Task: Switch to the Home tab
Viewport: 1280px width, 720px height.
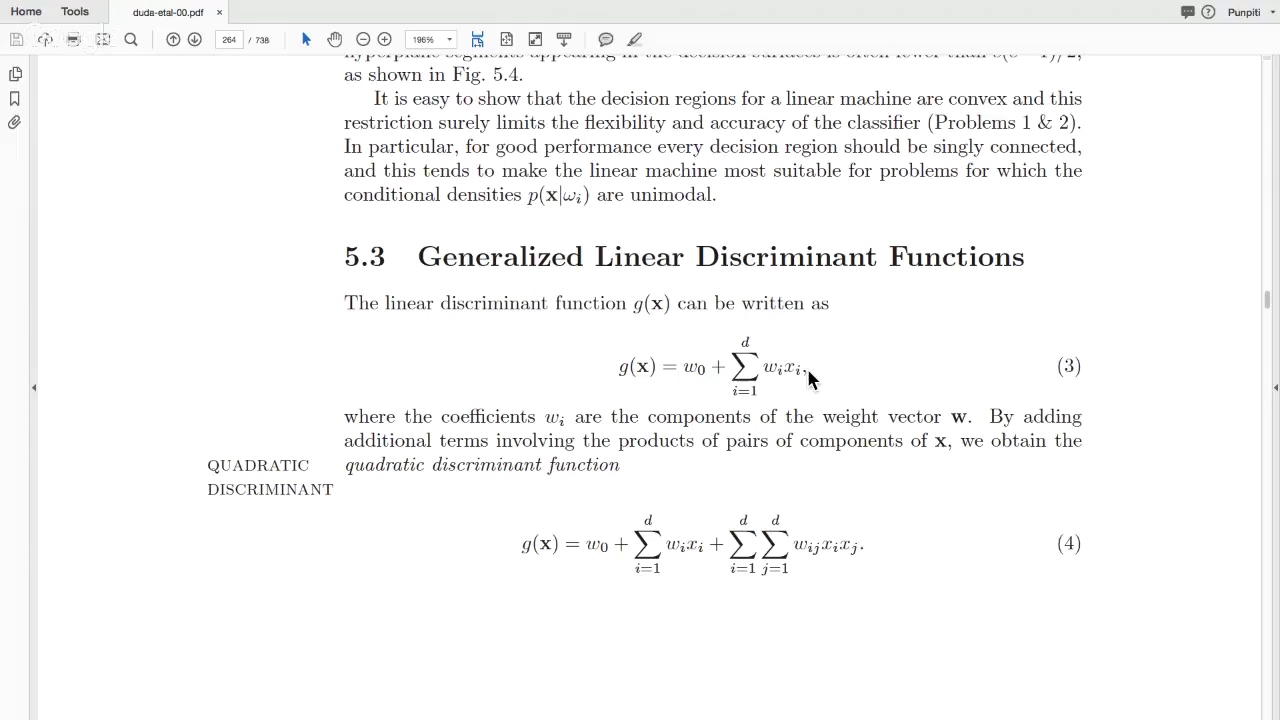Action: click(x=26, y=12)
